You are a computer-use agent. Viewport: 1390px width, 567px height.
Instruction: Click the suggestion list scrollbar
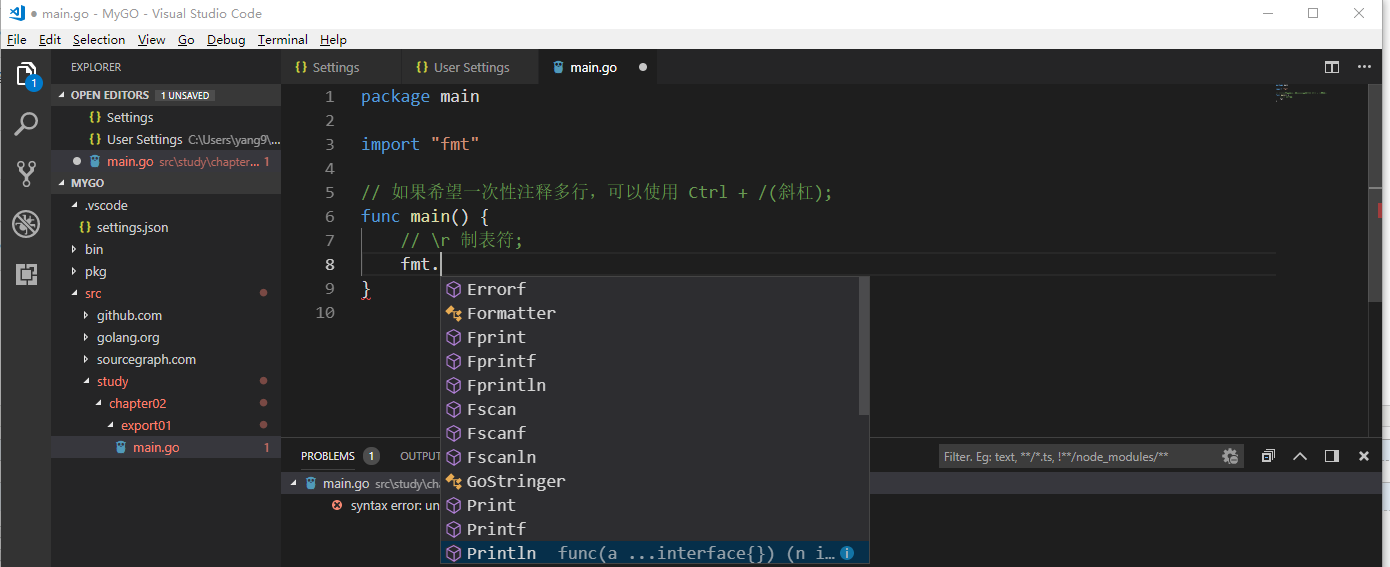pos(864,347)
